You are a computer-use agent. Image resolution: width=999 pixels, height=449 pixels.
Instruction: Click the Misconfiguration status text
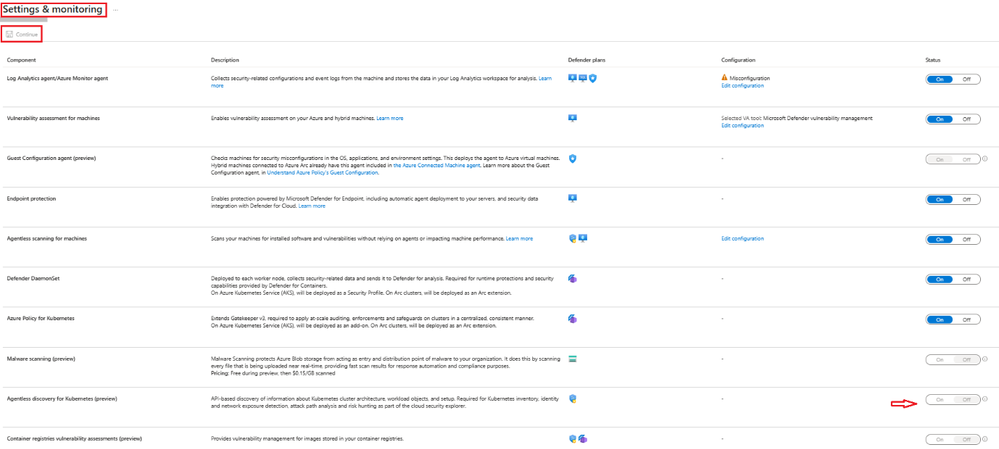750,78
